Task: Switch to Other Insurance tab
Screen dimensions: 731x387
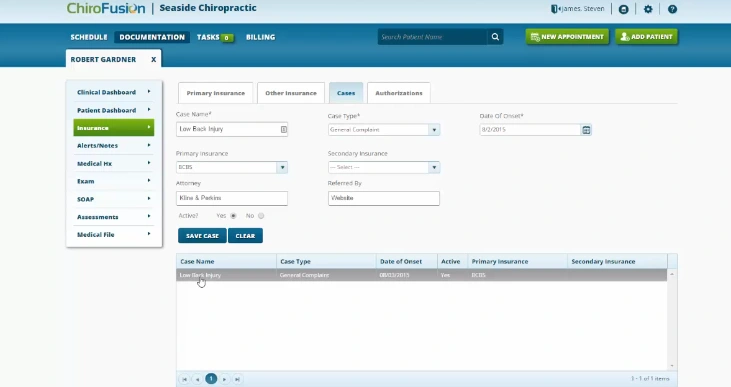Action: point(291,93)
